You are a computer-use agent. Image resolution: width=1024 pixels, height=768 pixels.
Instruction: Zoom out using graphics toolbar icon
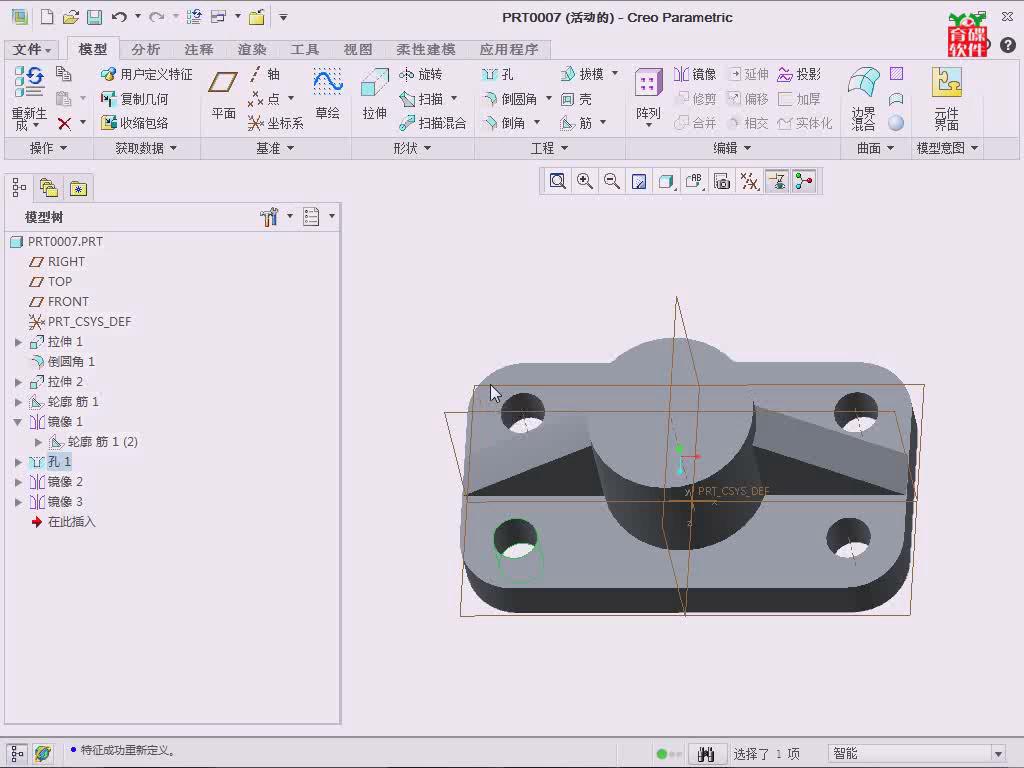pos(611,181)
